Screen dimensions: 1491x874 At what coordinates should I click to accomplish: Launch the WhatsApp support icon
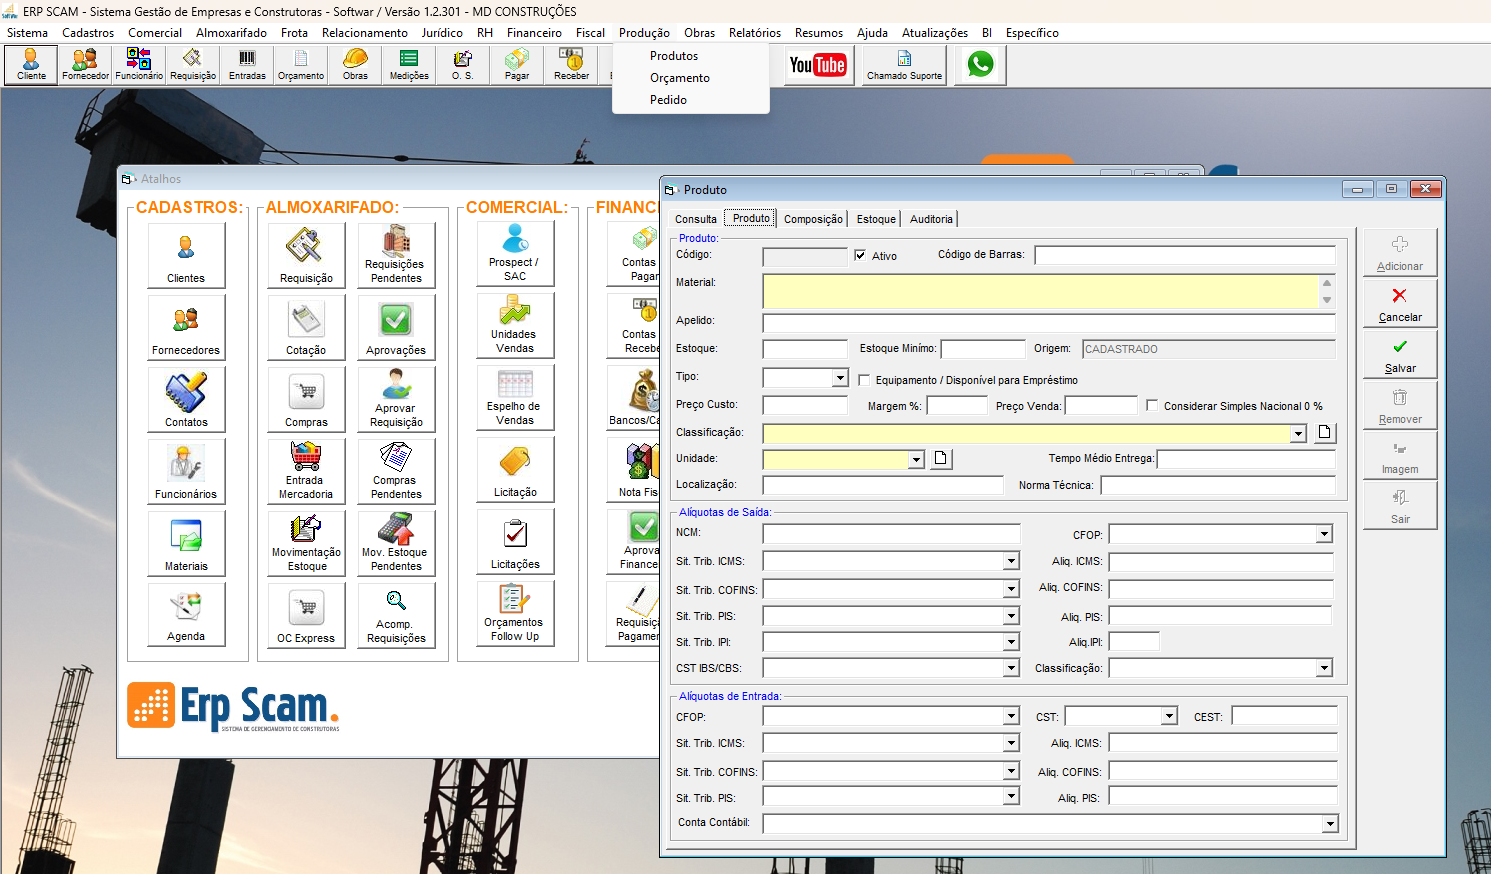(x=980, y=65)
